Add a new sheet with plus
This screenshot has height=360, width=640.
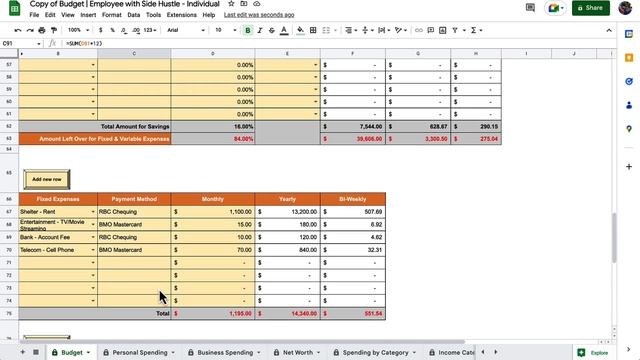pos(22,352)
